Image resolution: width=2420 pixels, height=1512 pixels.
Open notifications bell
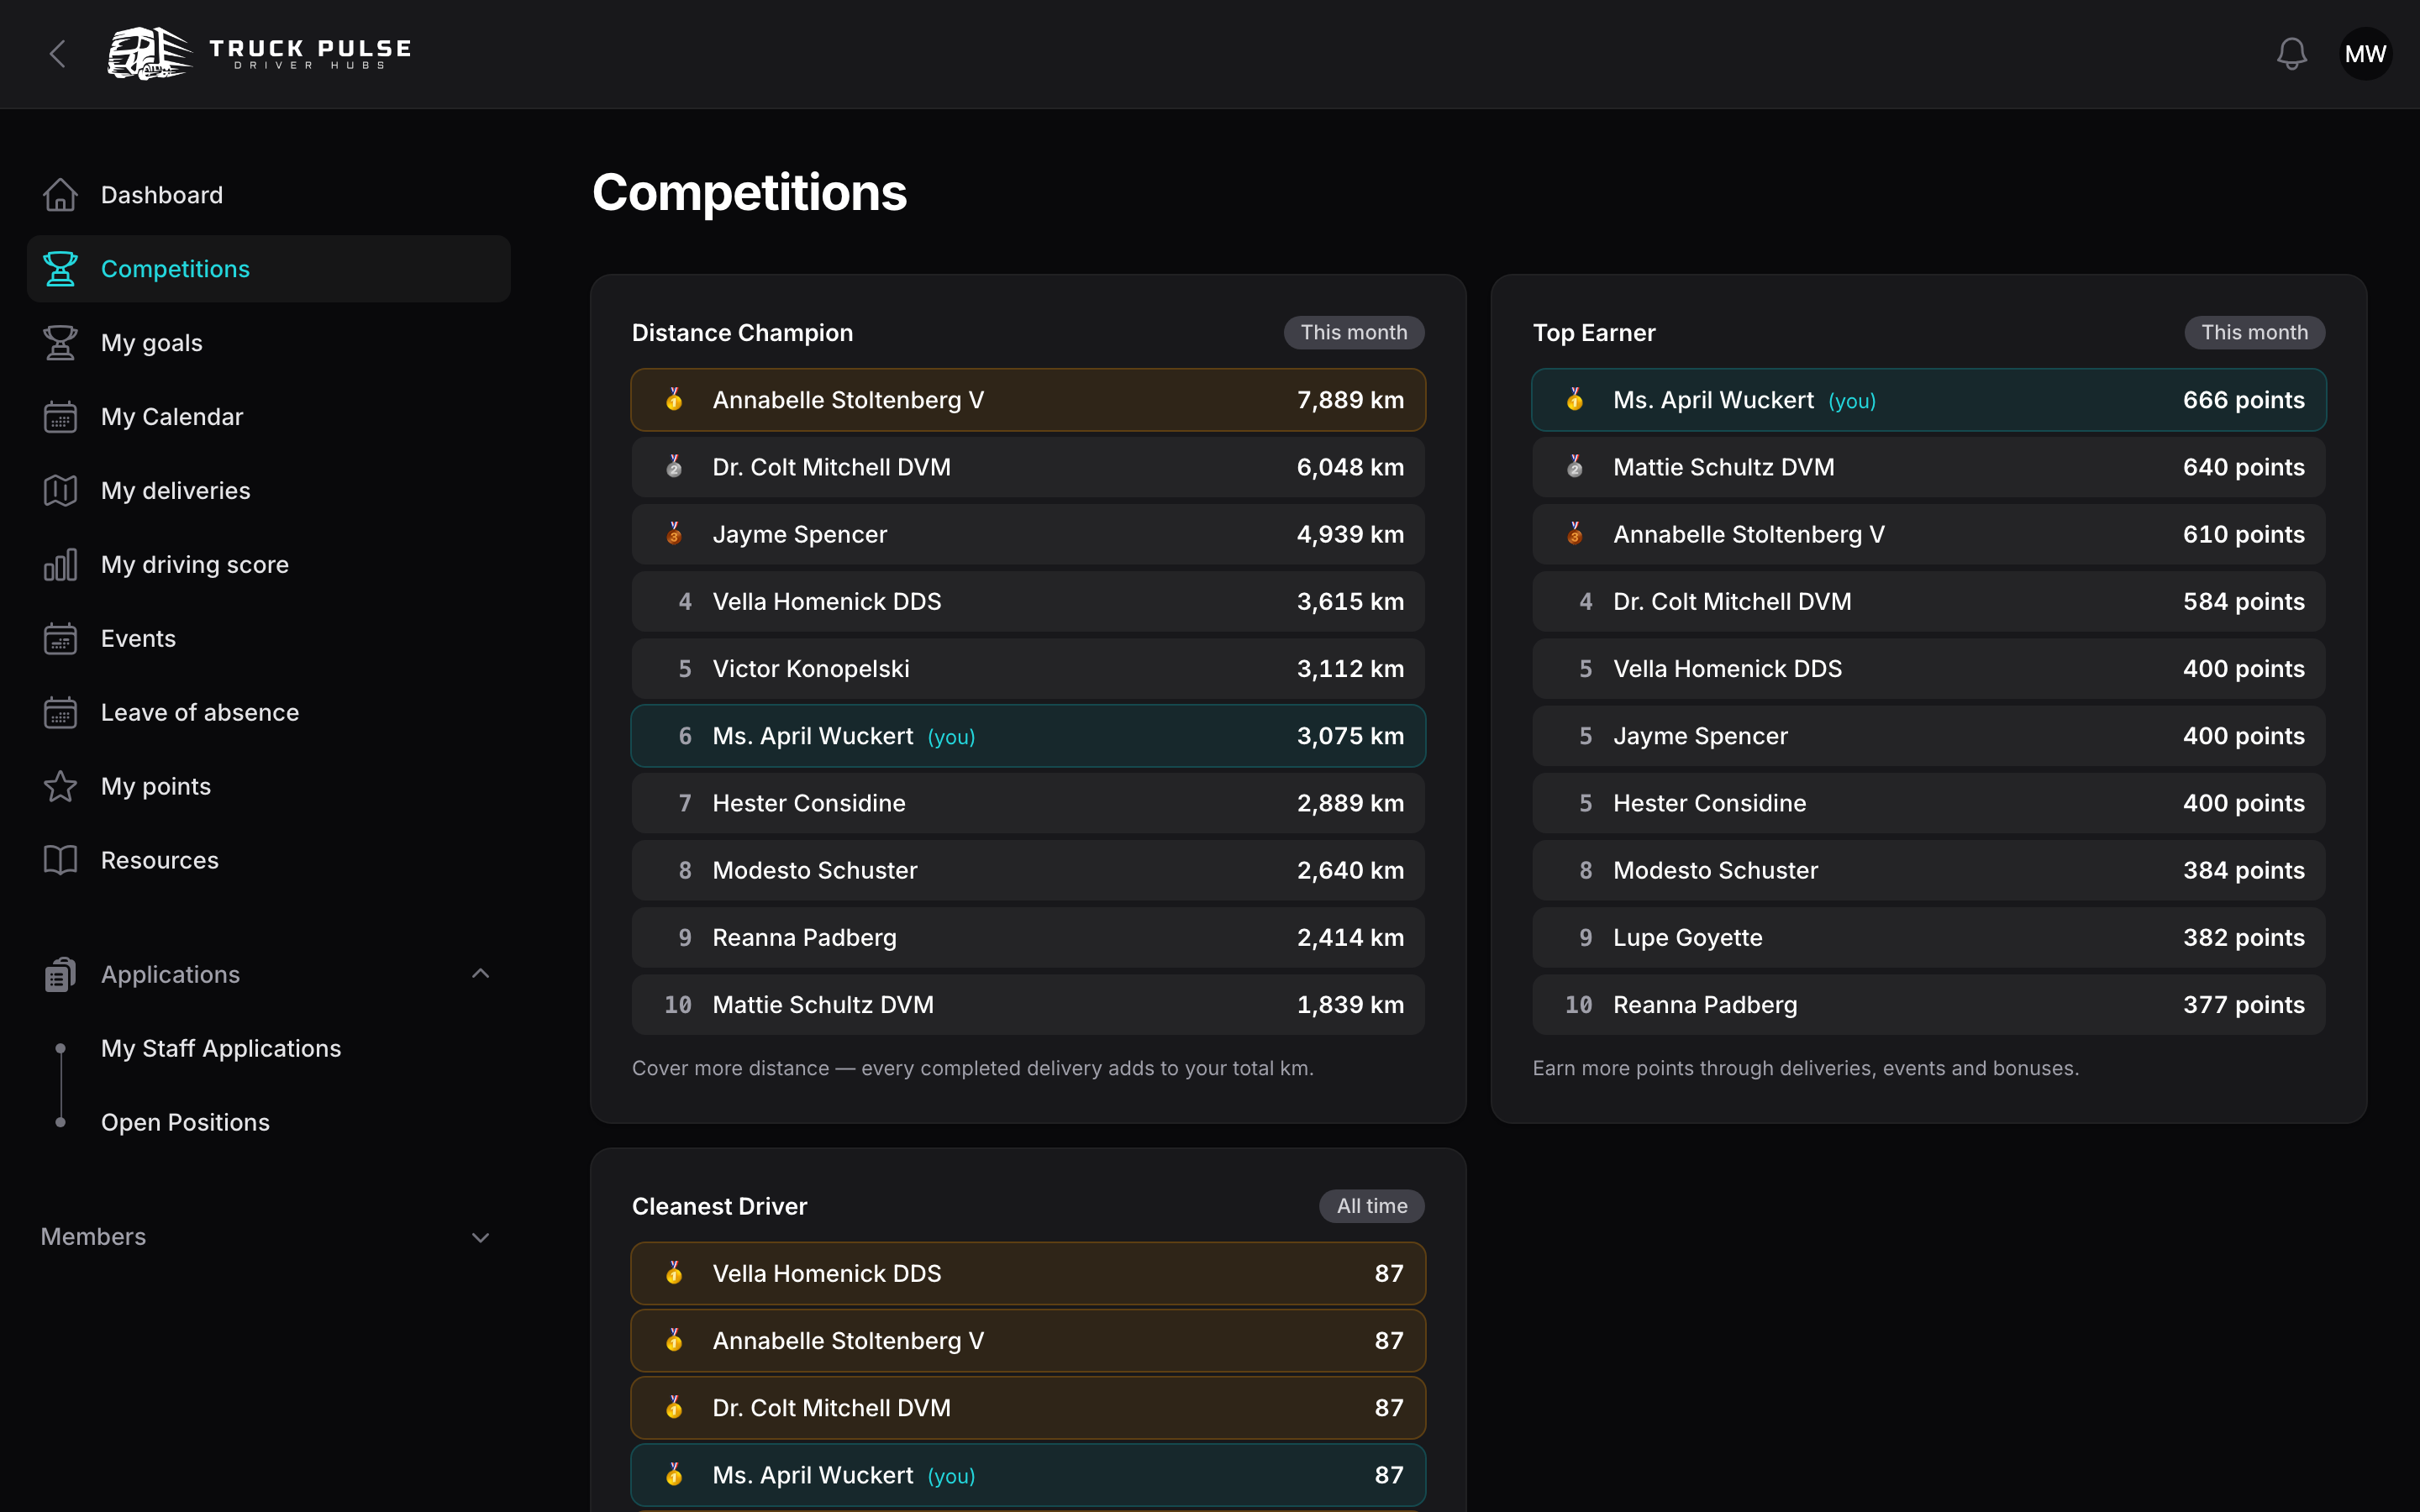2291,54
